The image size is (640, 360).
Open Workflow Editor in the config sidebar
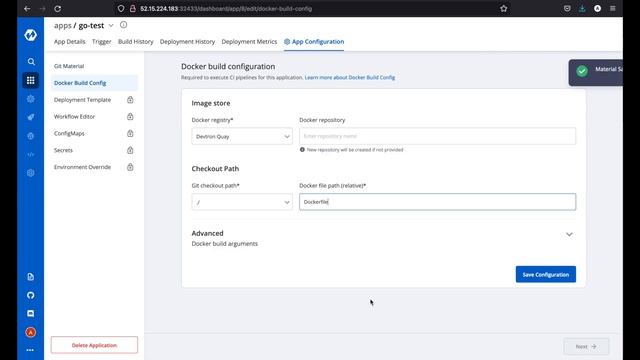point(74,116)
